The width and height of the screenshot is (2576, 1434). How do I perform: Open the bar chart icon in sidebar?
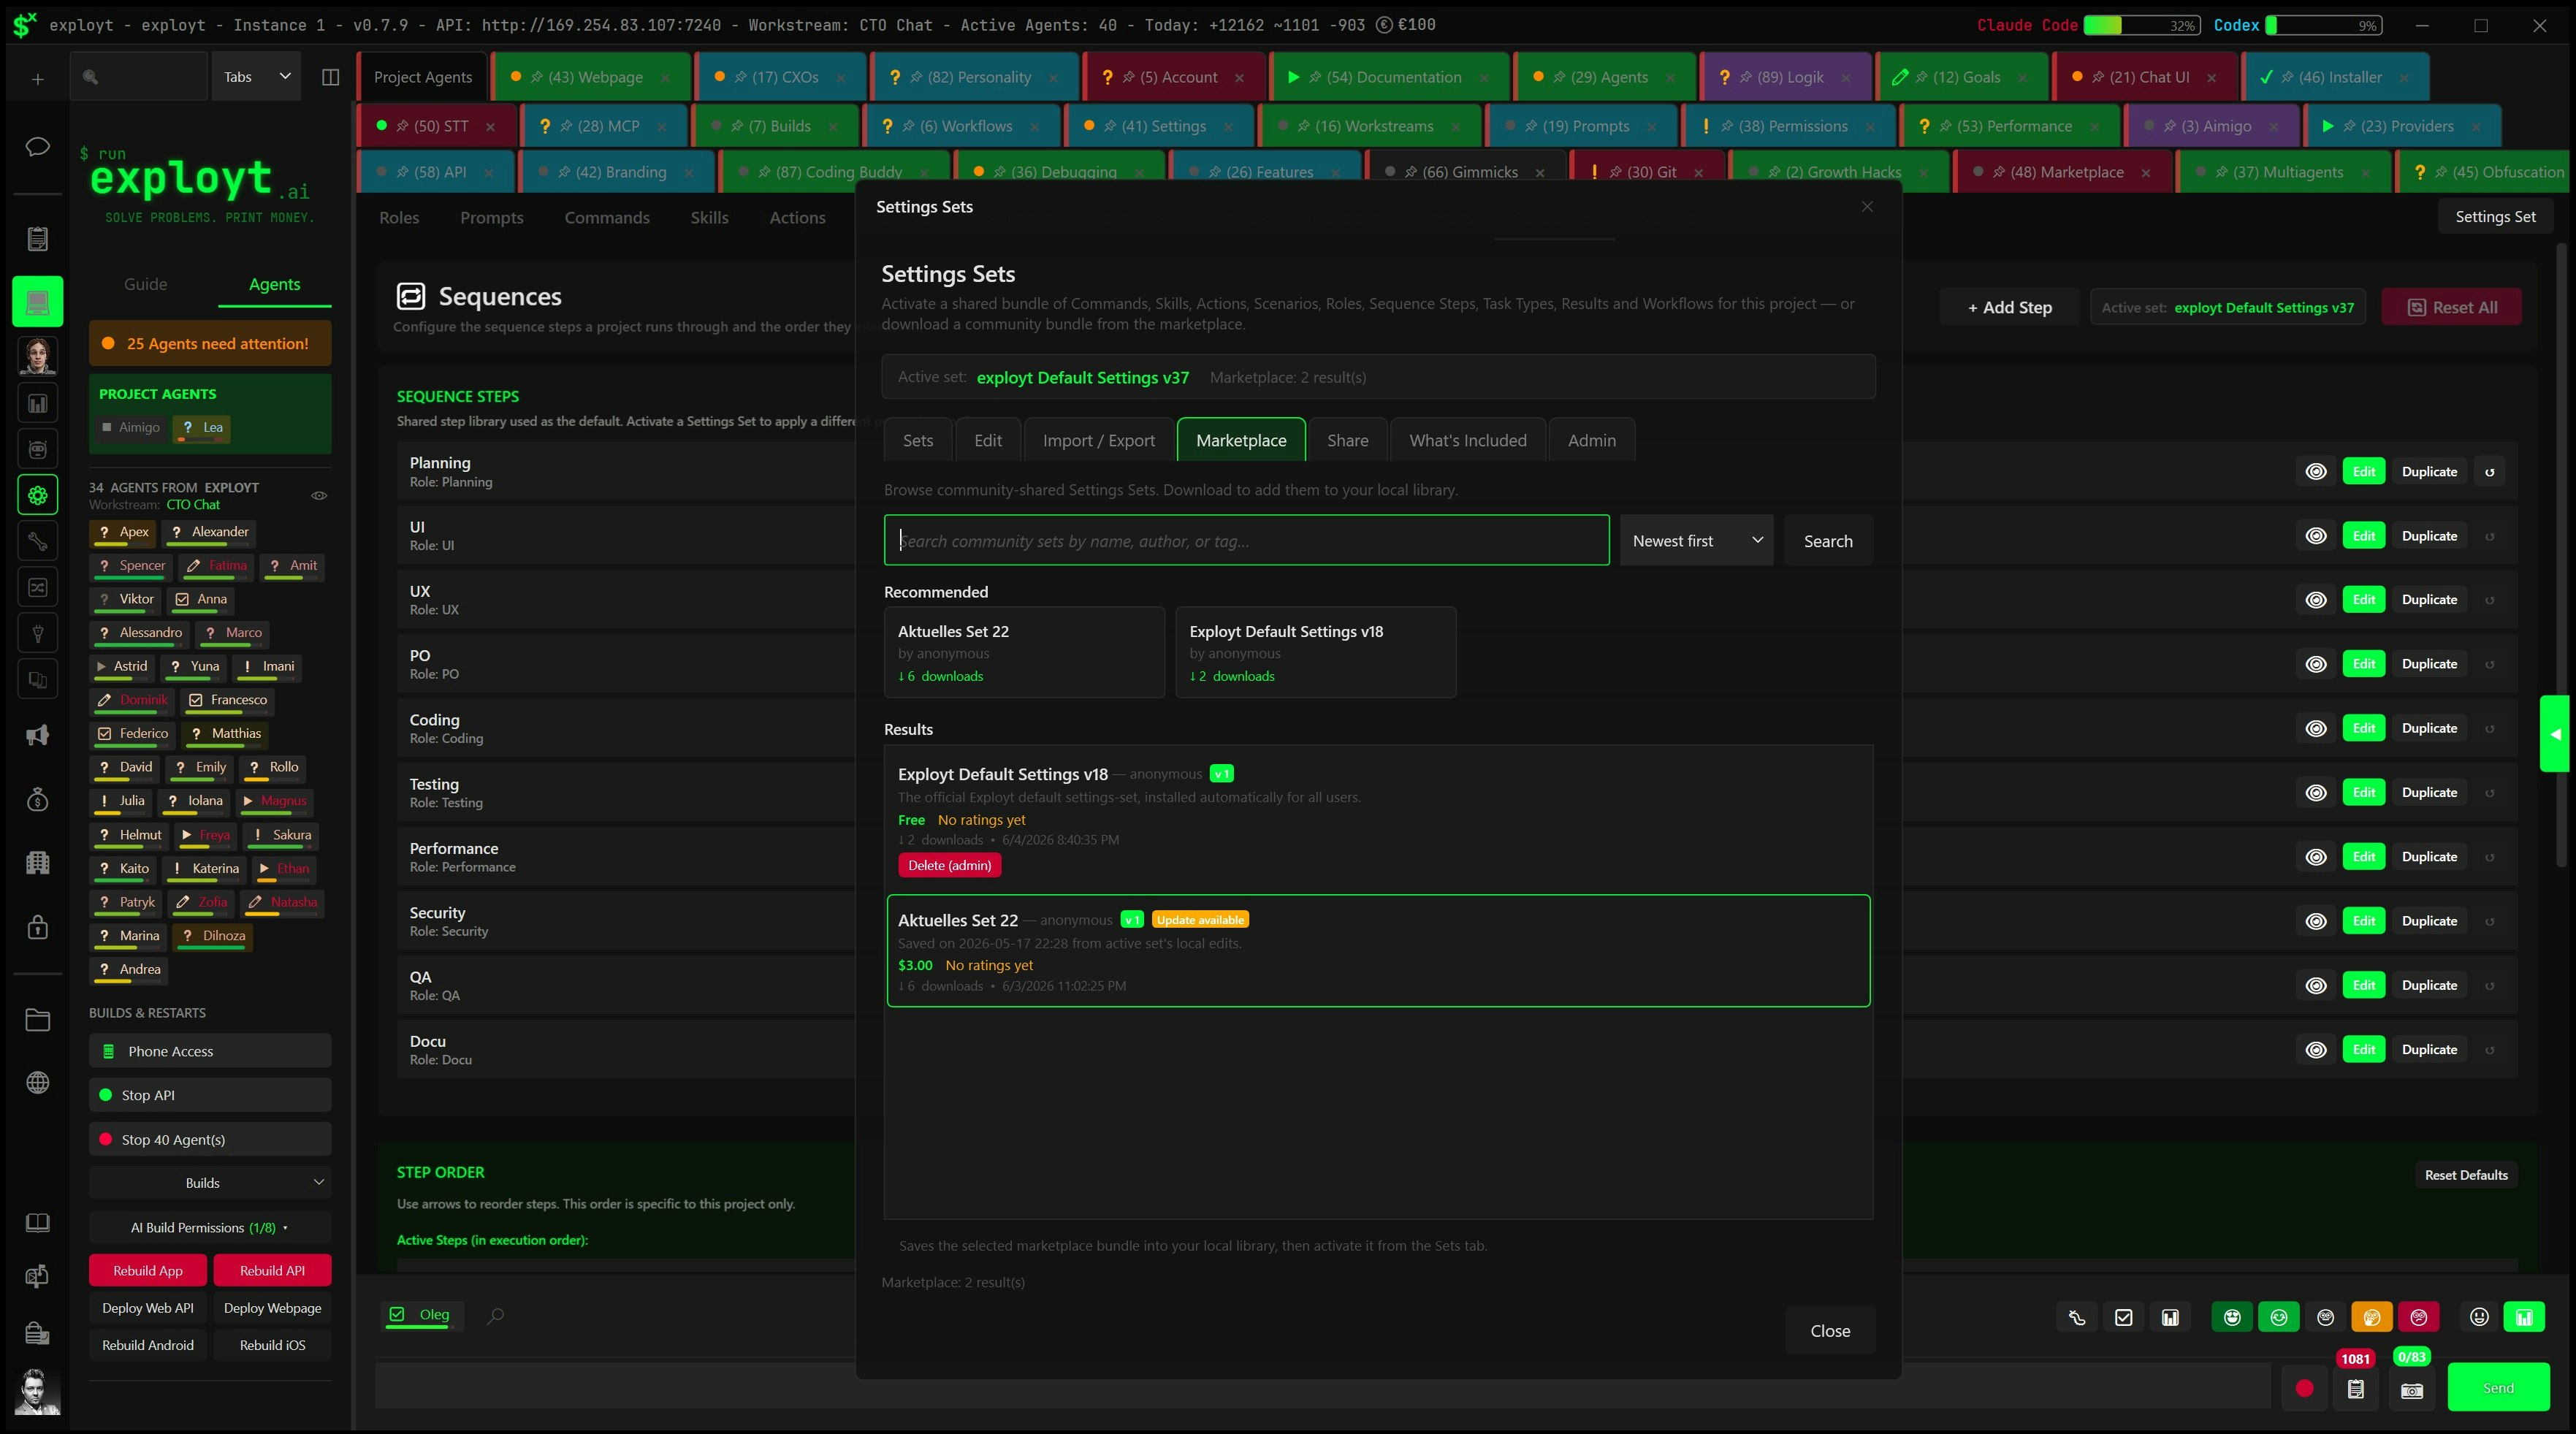coord(37,404)
